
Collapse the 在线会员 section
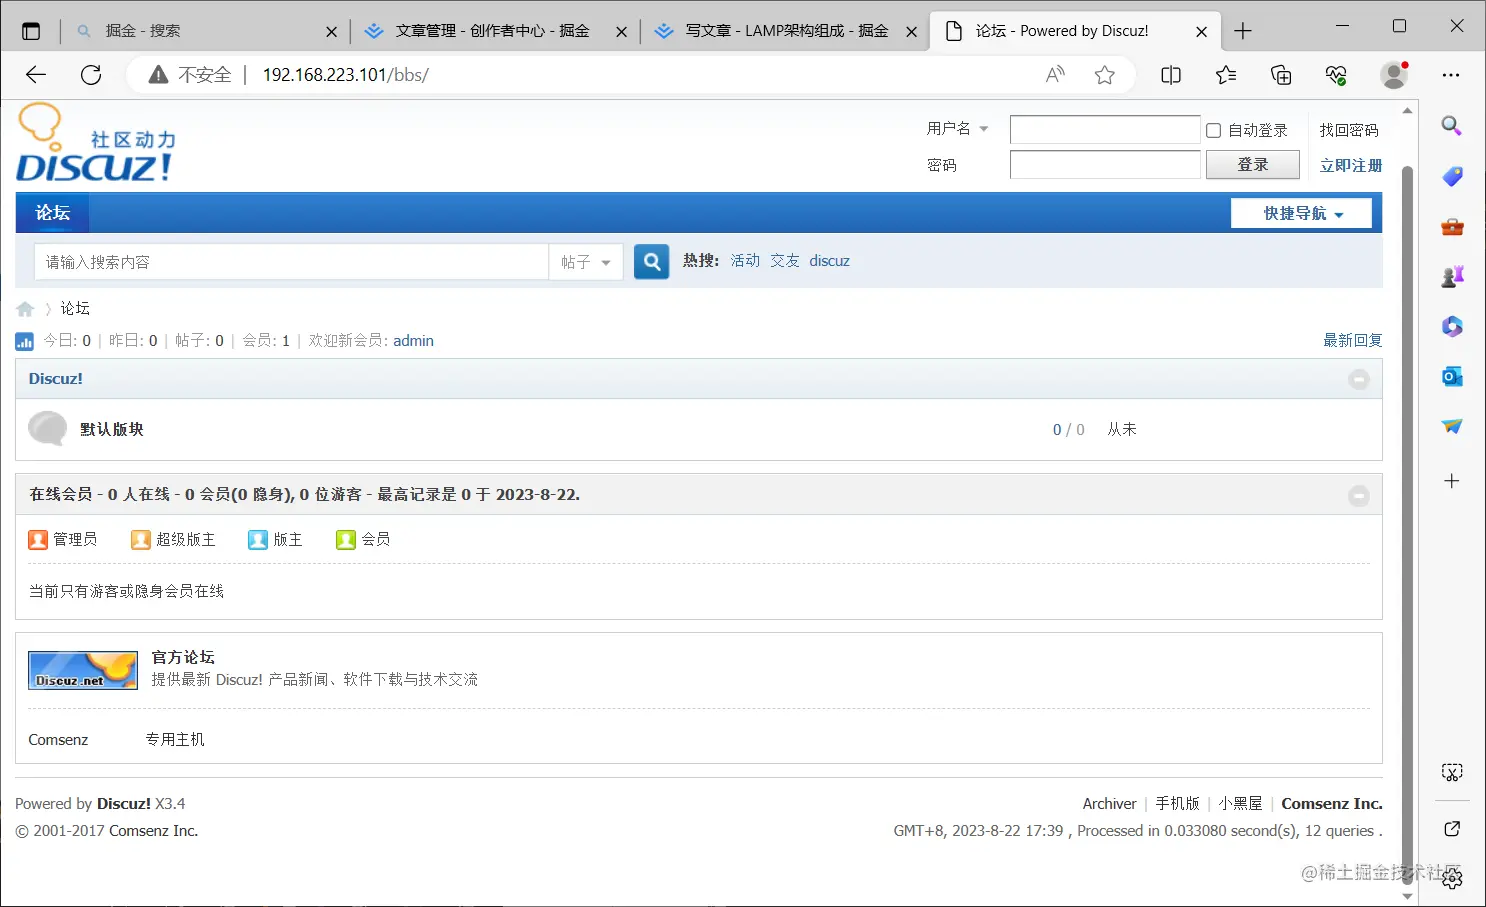1358,495
